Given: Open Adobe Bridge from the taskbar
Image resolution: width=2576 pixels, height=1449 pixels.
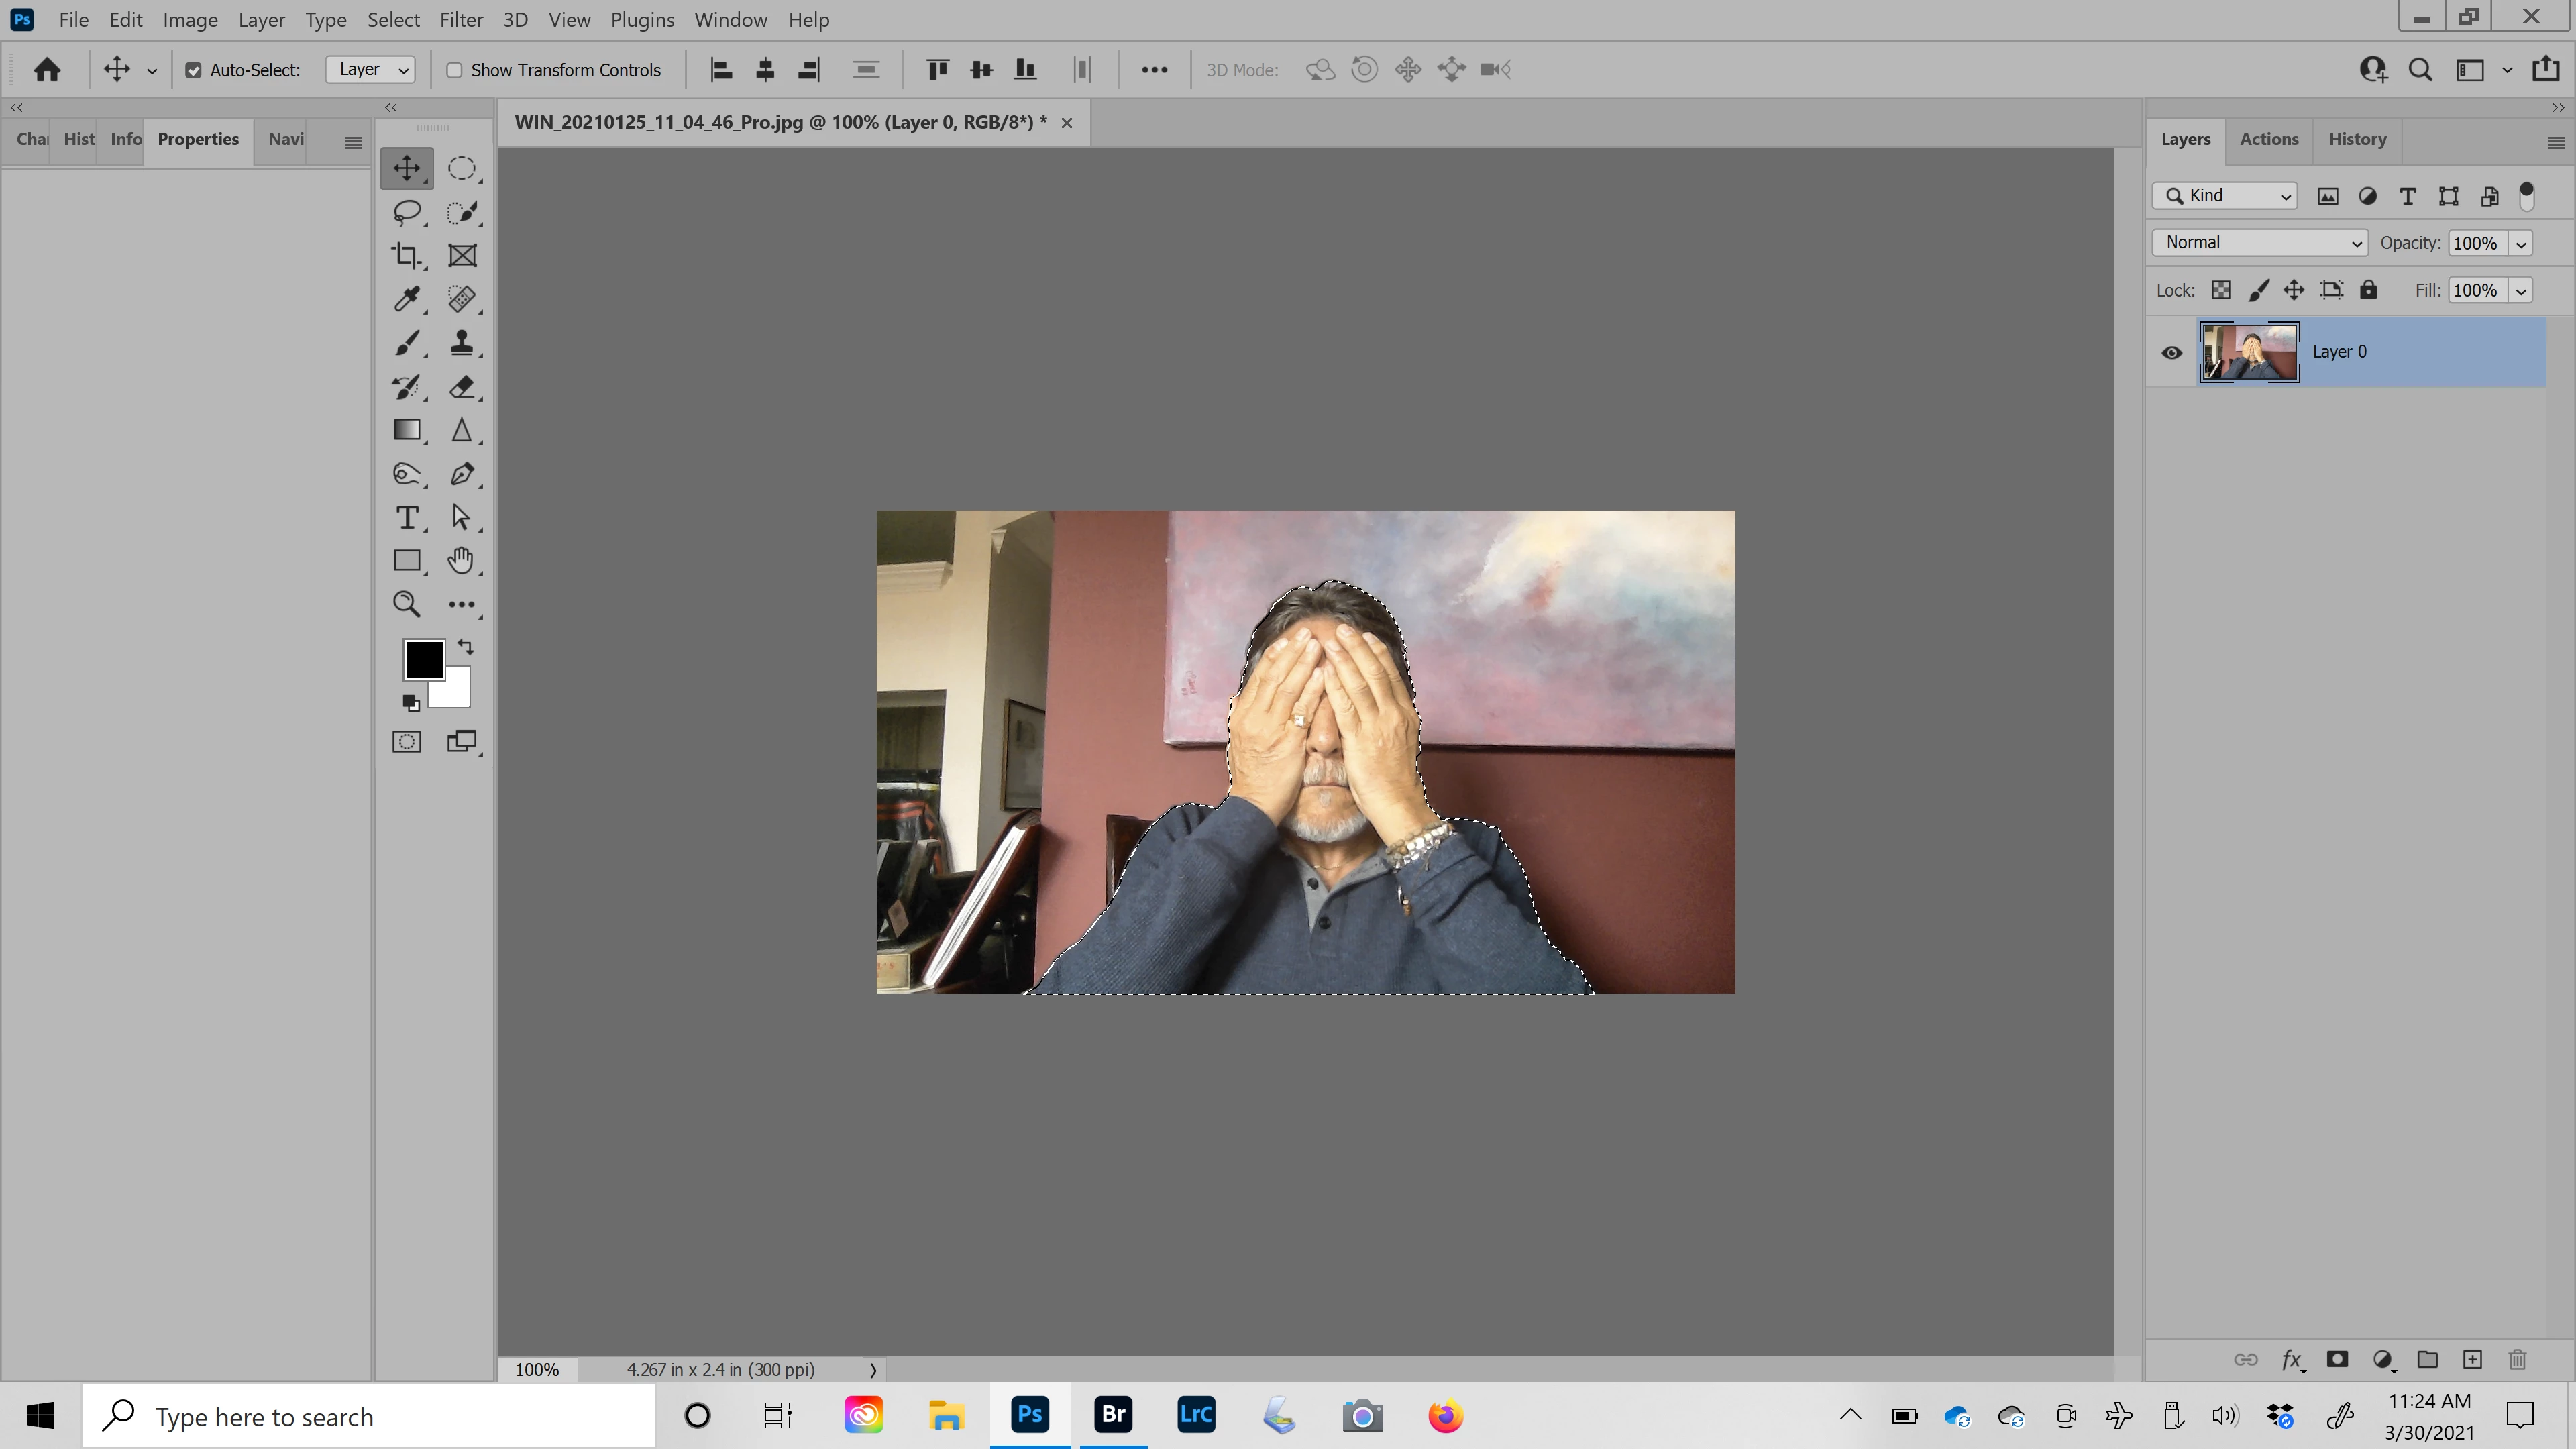Looking at the screenshot, I should (1113, 1415).
